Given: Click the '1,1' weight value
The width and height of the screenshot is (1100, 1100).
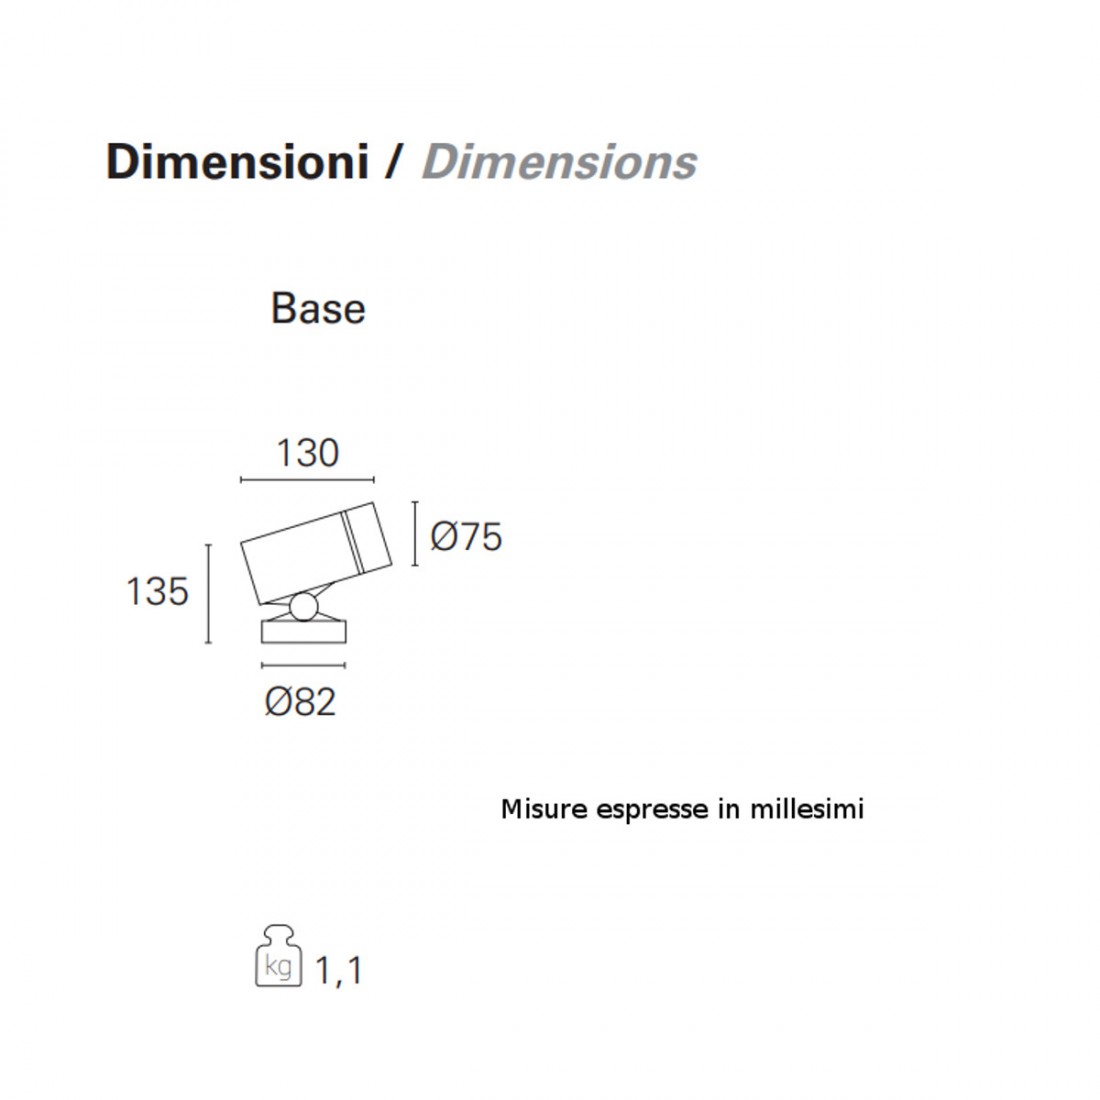Looking at the screenshot, I should [x=338, y=970].
